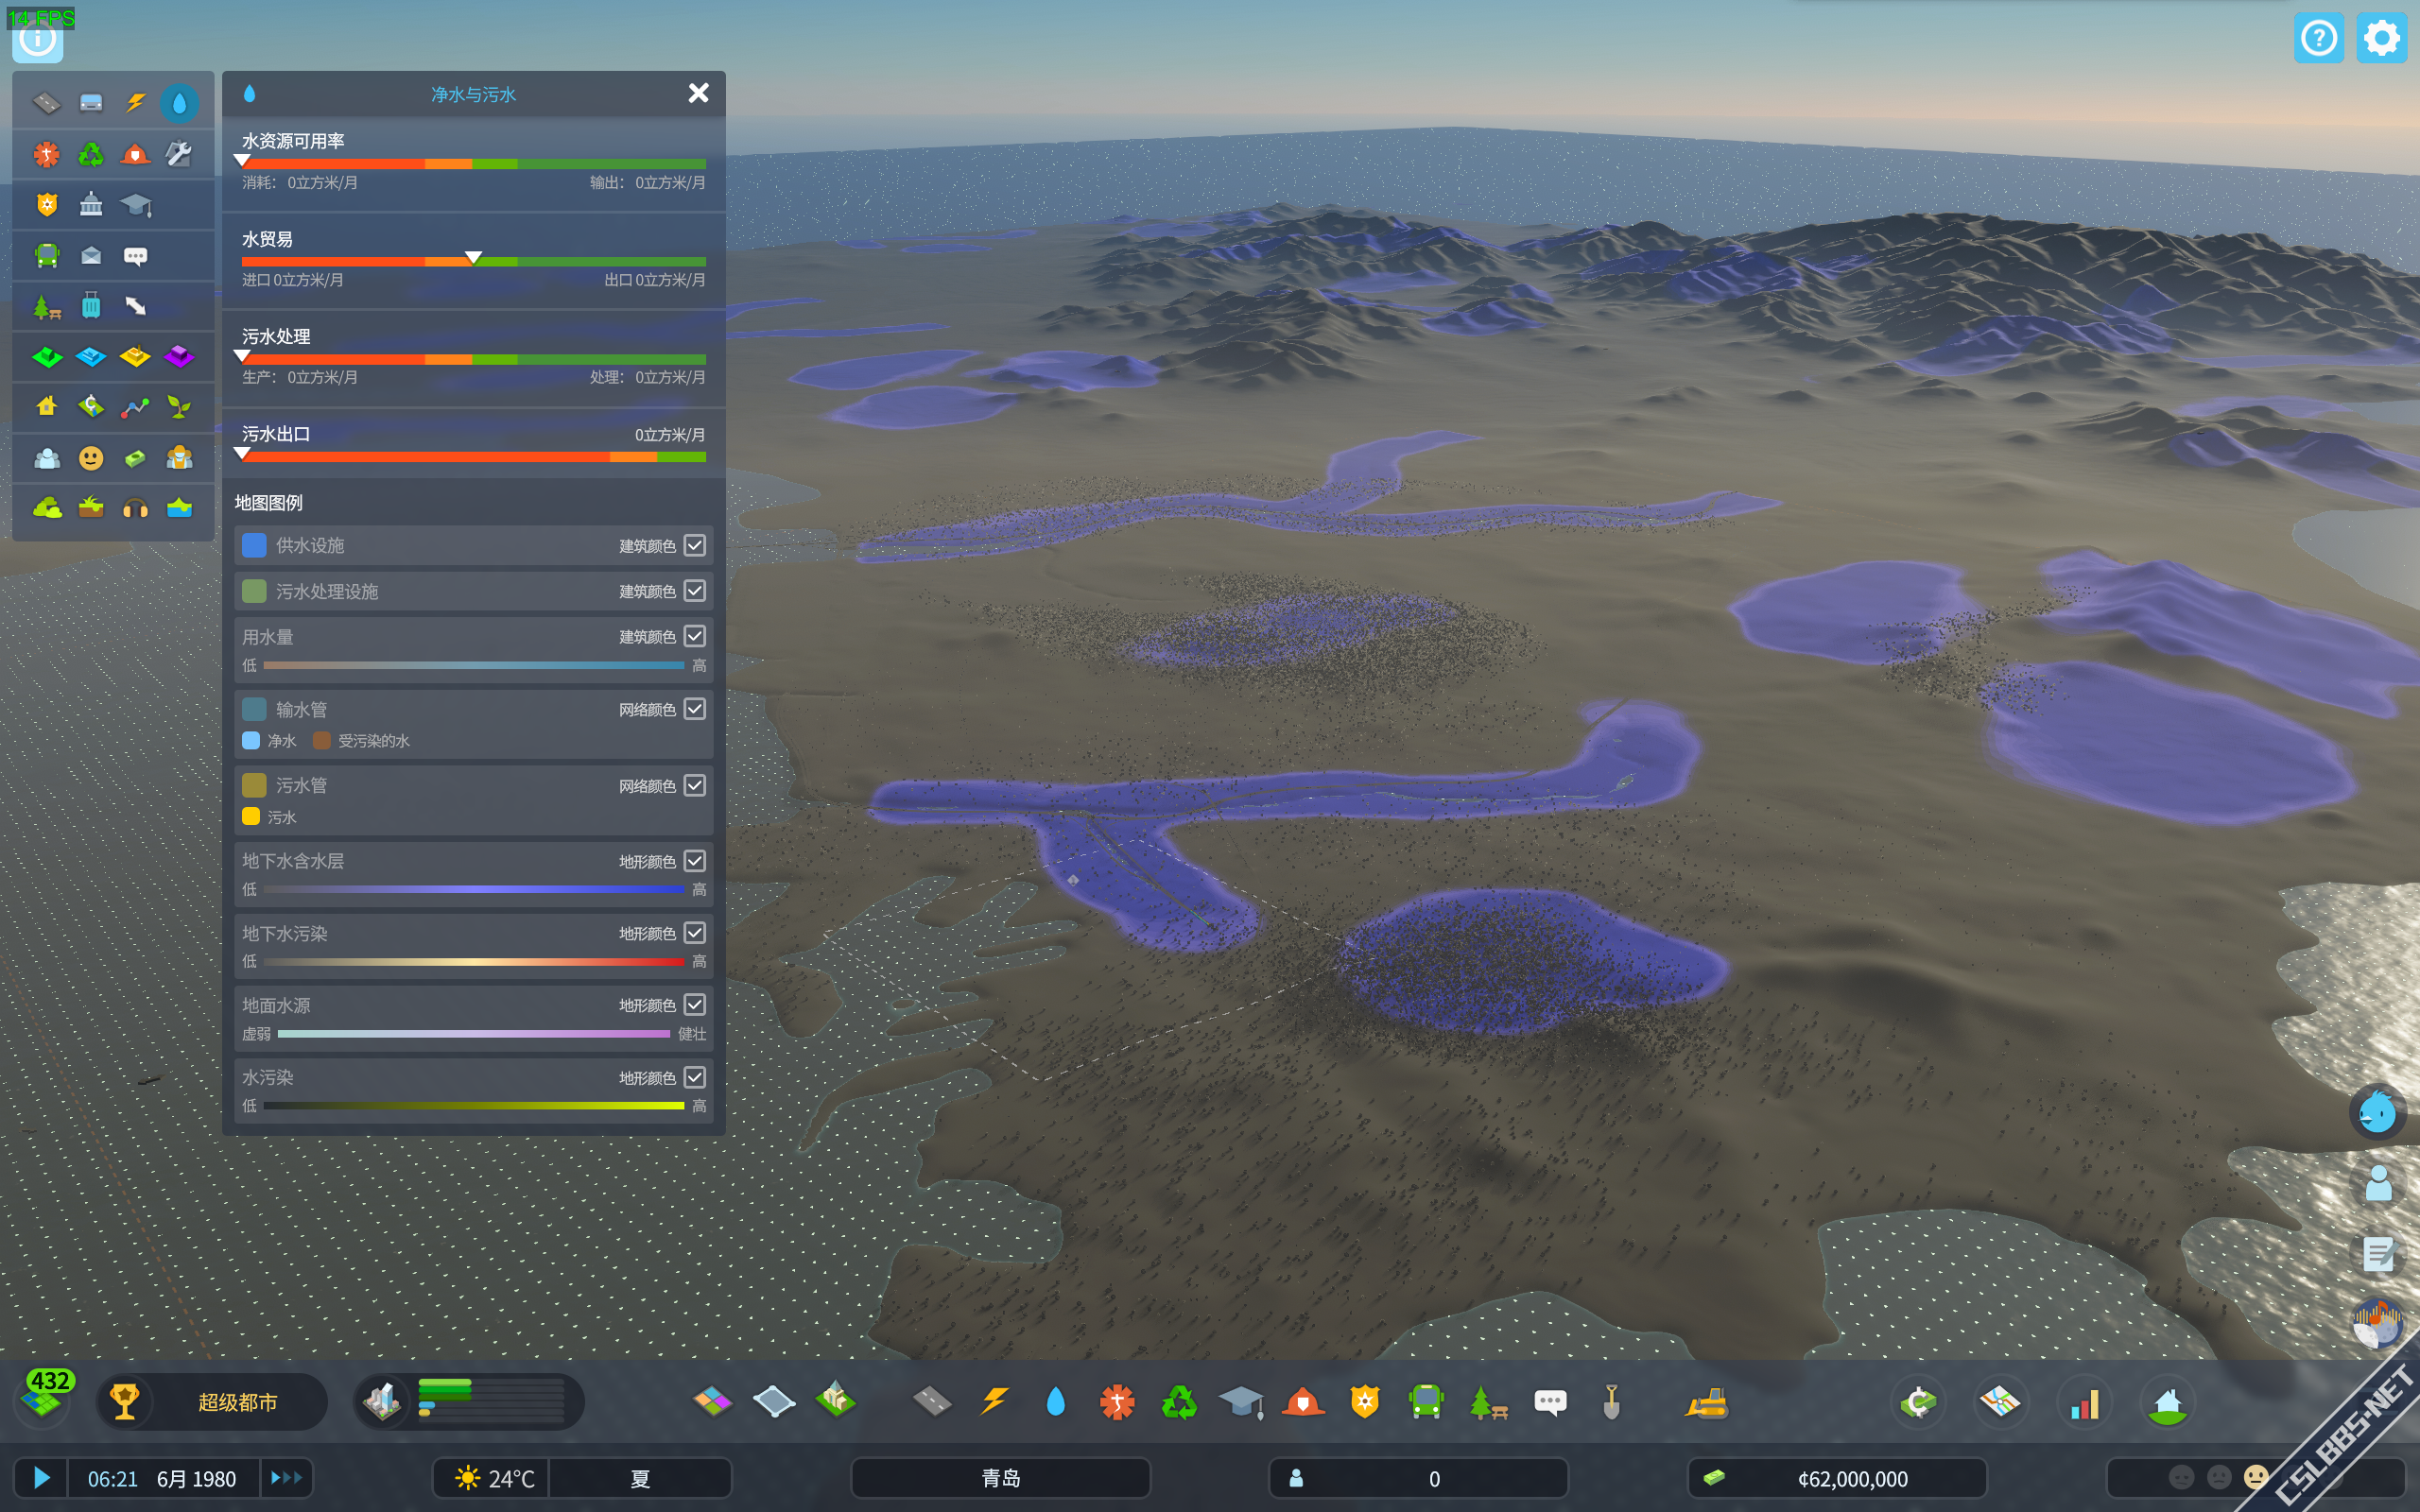
Task: Open the parks tree and bench info view
Action: pos(47,306)
